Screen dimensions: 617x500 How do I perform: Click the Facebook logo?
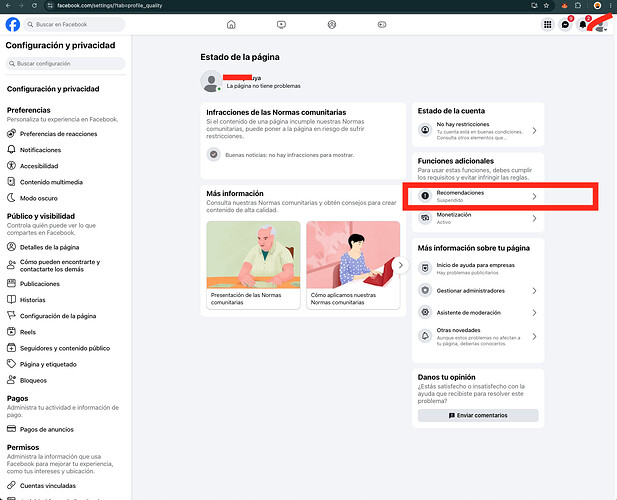(13, 24)
